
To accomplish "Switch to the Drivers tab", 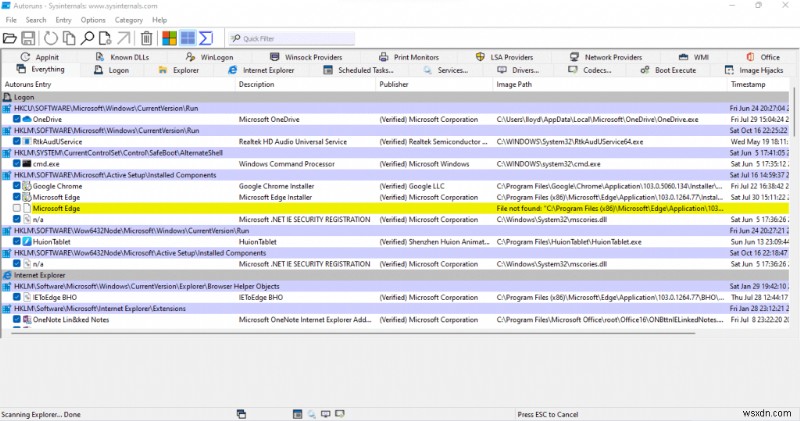I will point(518,70).
